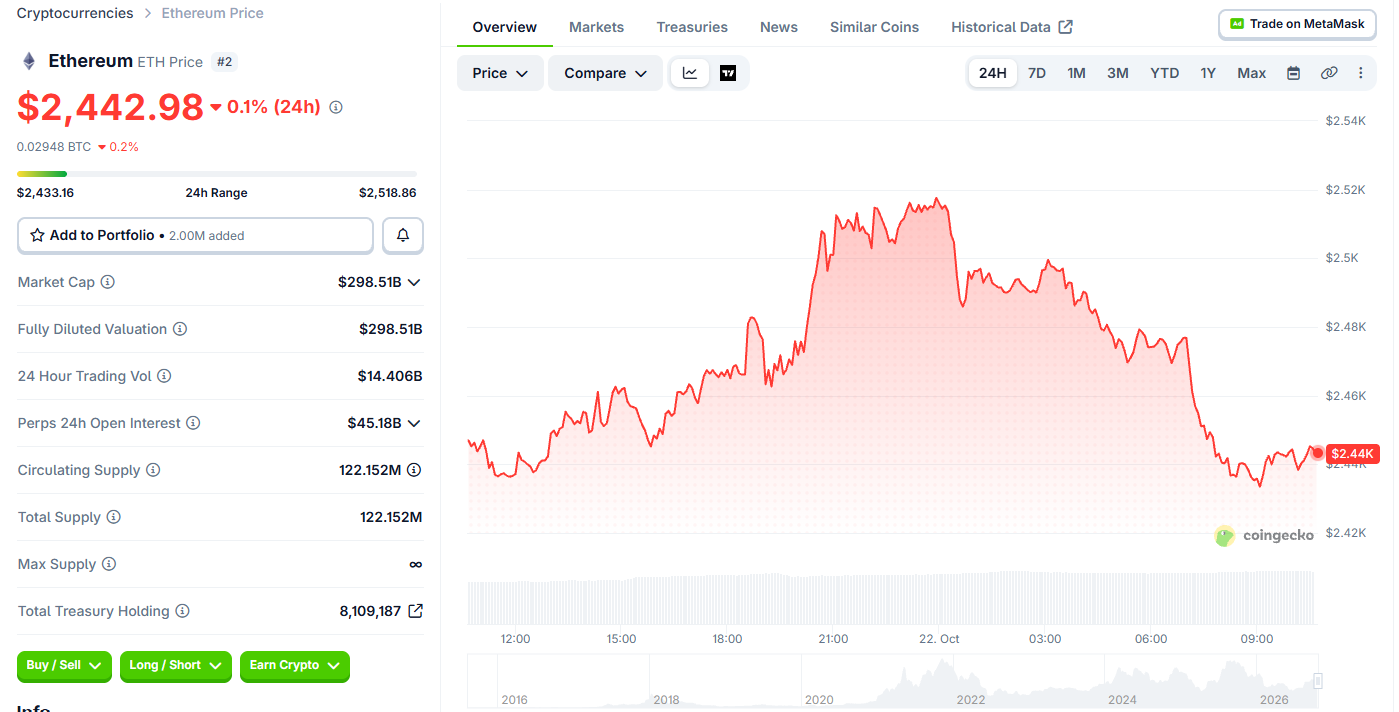Show Max Supply info icon
The image size is (1399, 712).
(109, 564)
